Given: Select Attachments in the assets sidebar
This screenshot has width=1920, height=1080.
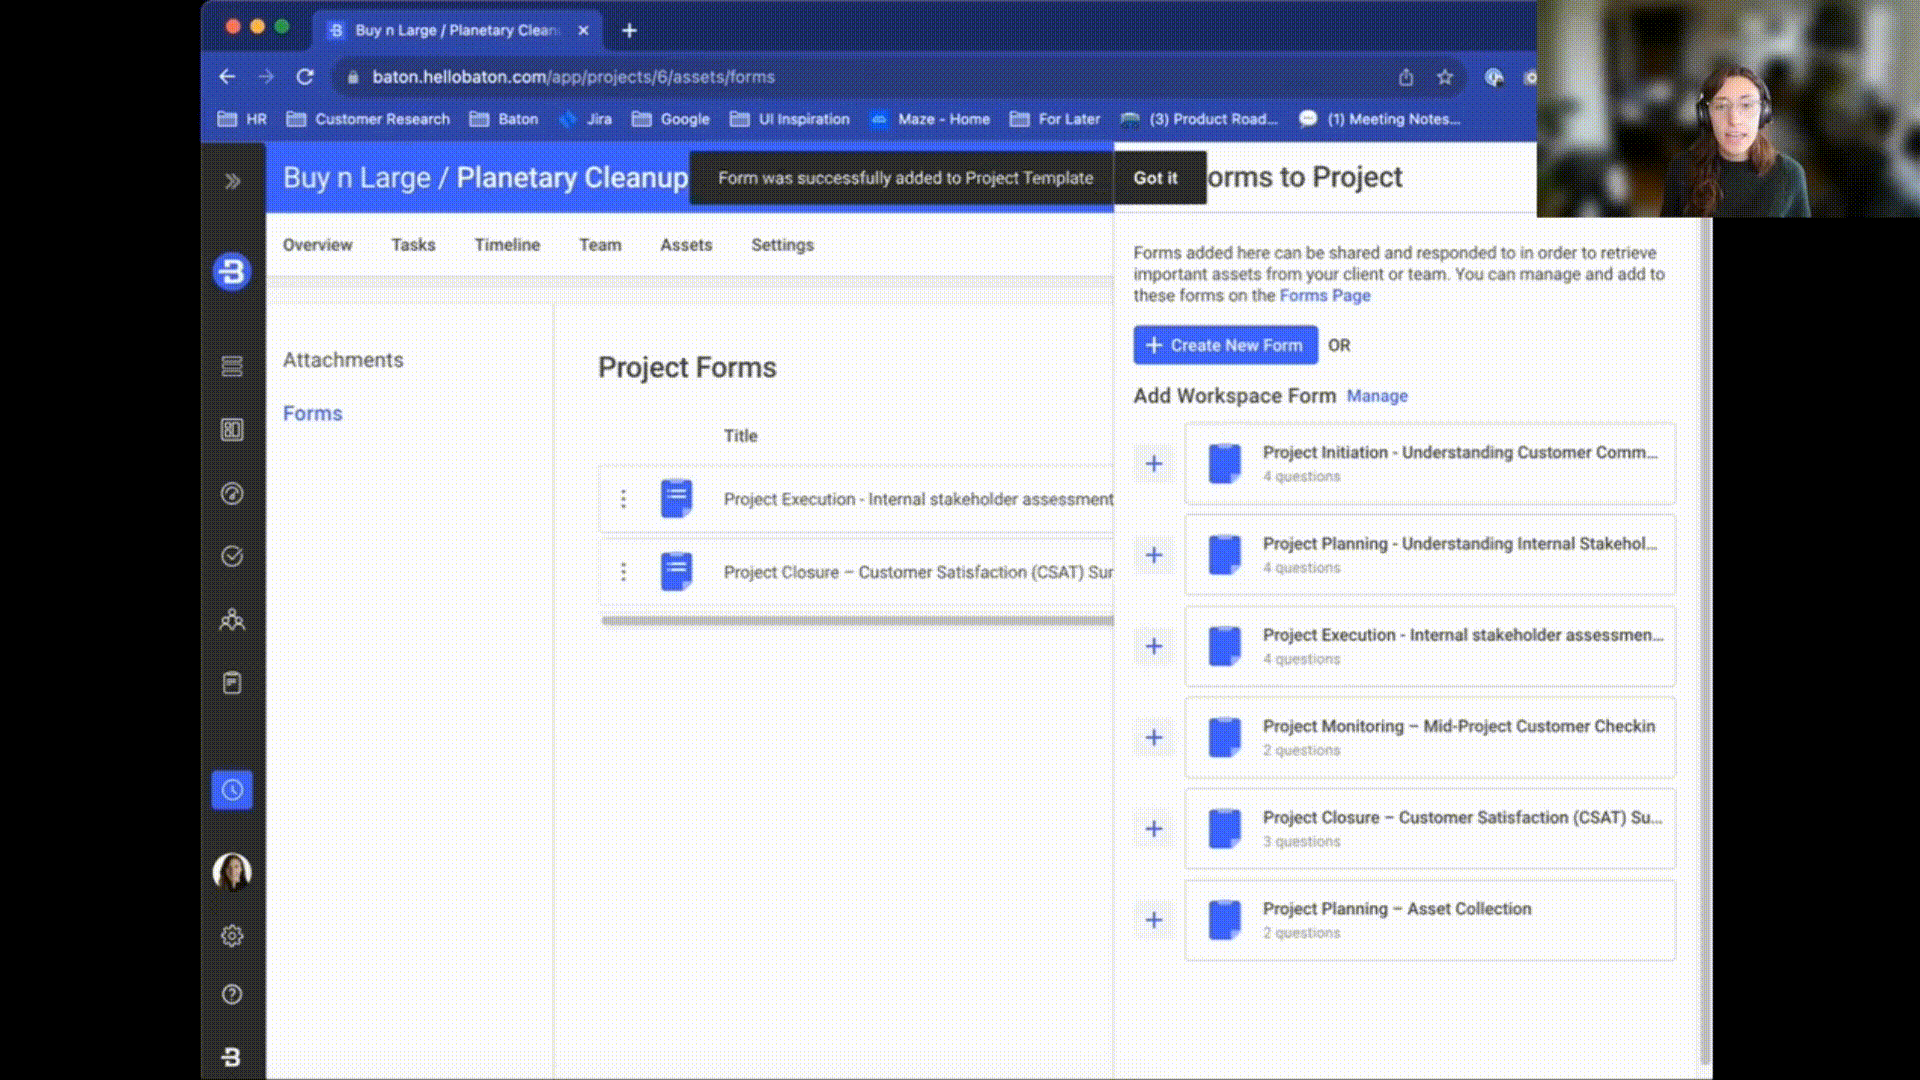Looking at the screenshot, I should click(343, 360).
